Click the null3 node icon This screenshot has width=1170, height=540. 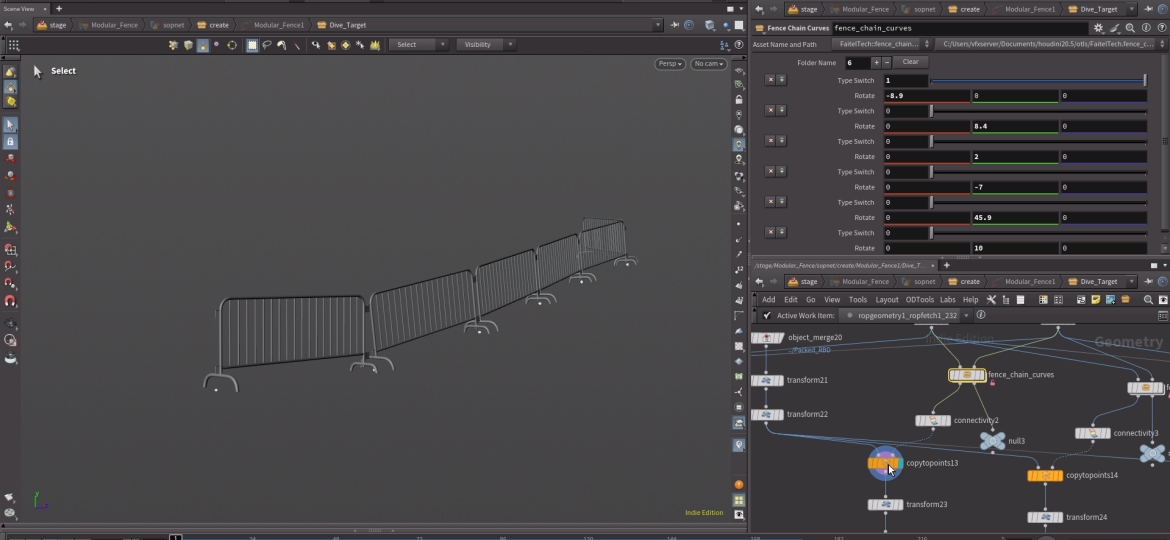pyautogui.click(x=992, y=441)
